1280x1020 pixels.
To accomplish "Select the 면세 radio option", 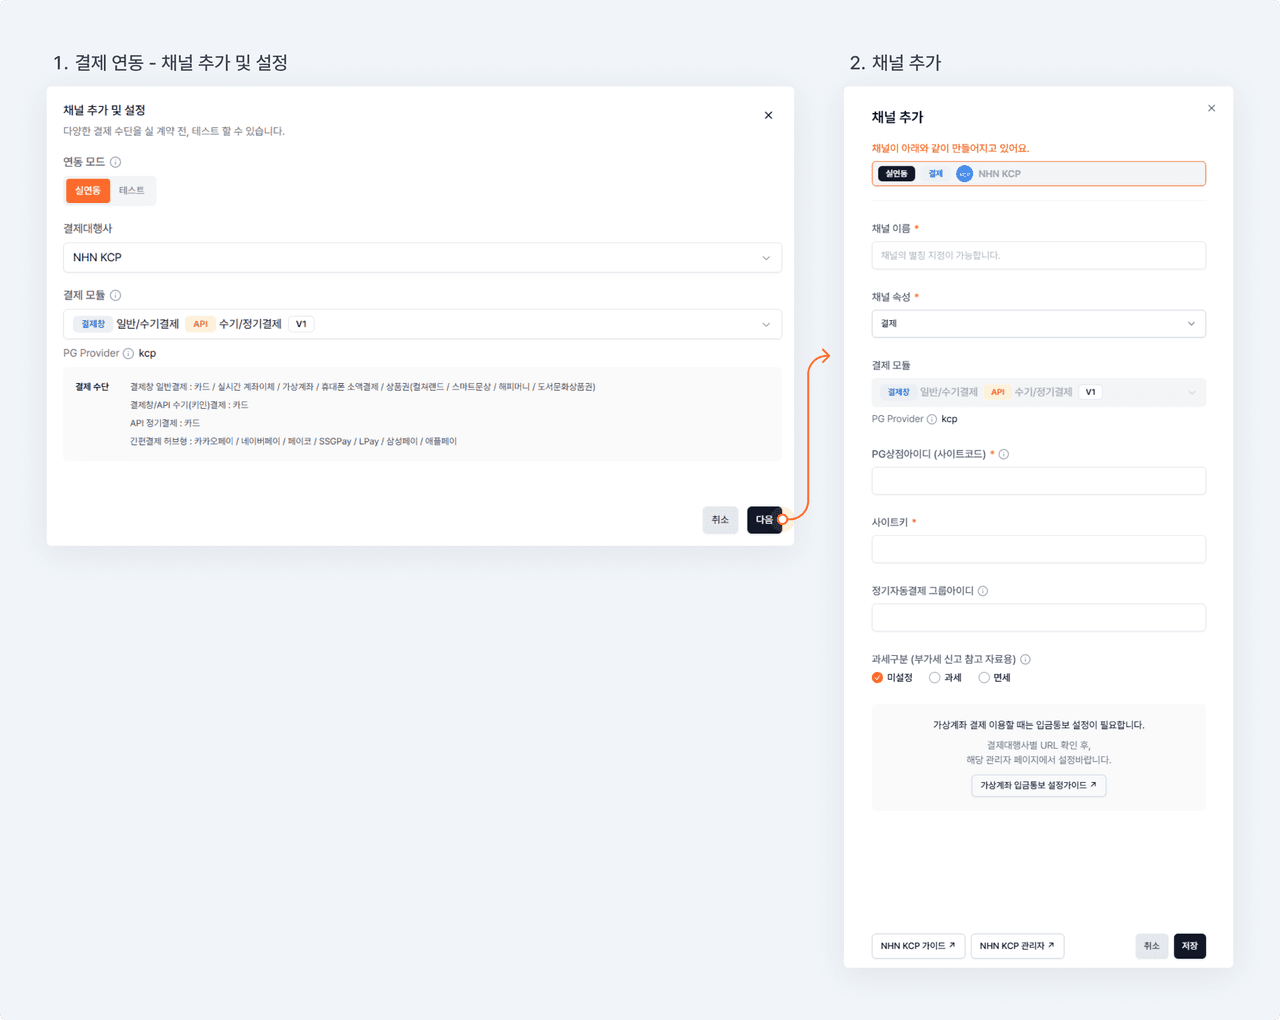I will click(x=984, y=678).
